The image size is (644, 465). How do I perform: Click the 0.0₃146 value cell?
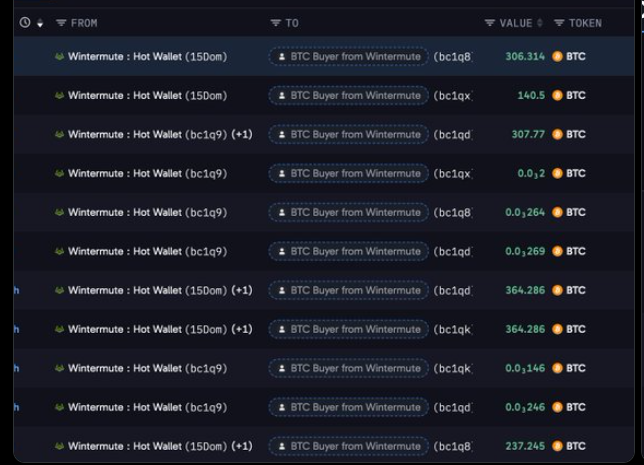(525, 368)
